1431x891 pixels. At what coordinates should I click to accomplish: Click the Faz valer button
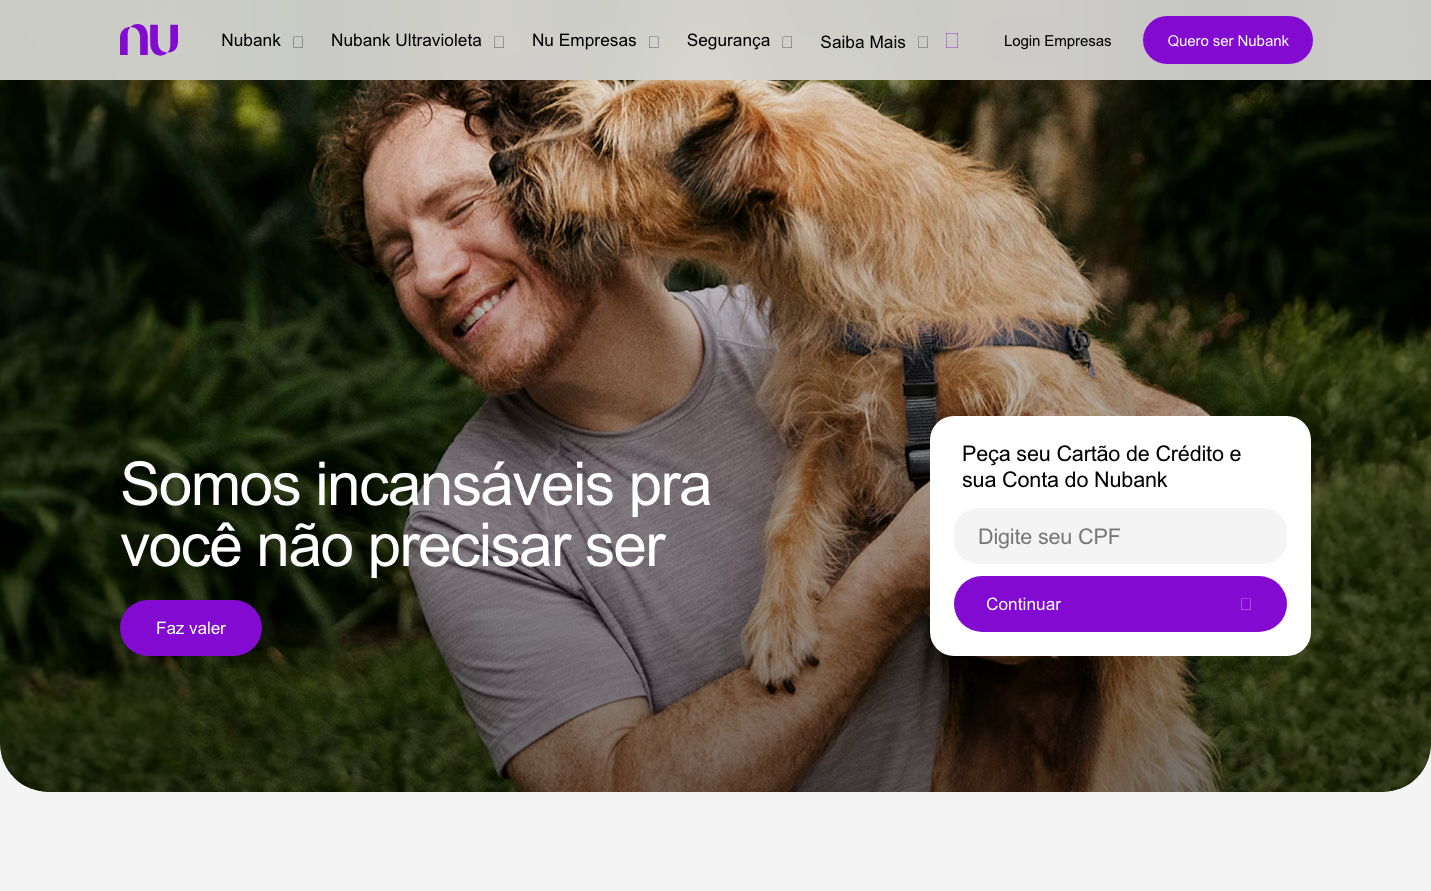click(191, 628)
